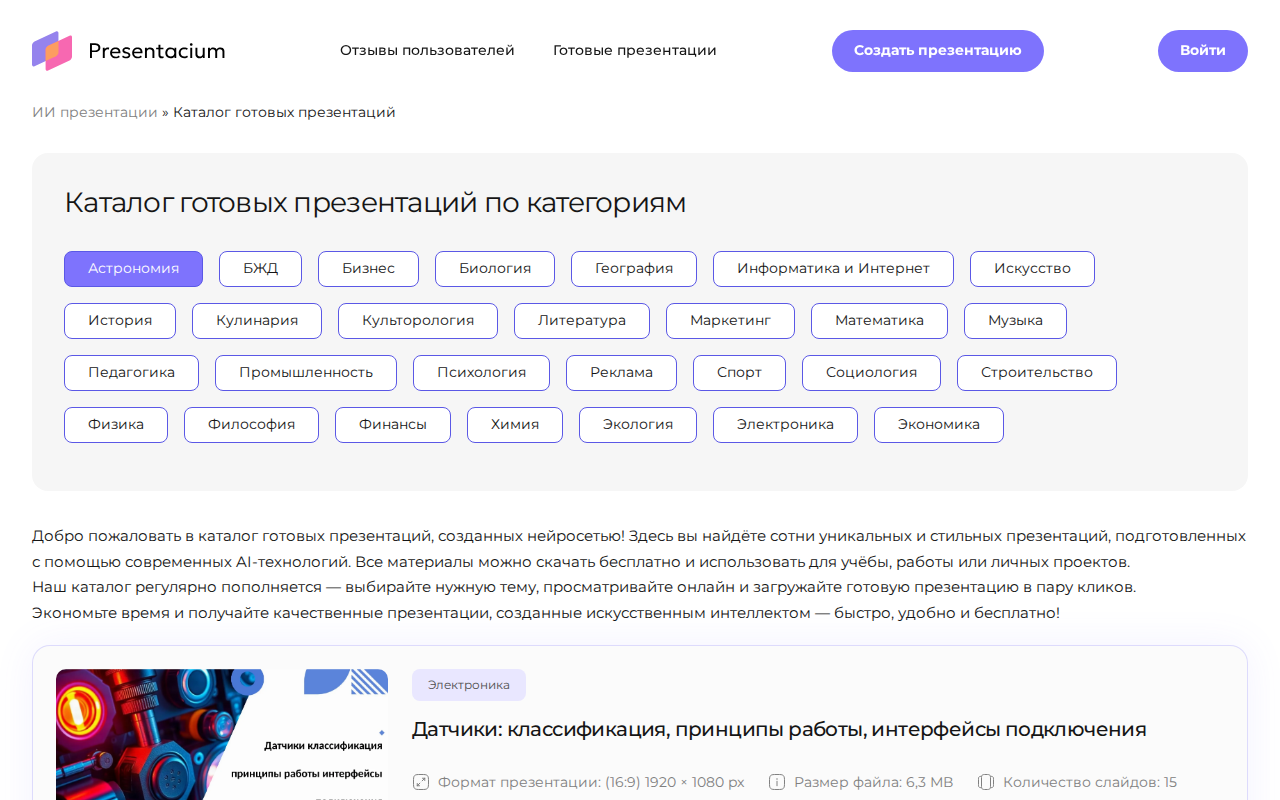Show Психология presentations
The image size is (1280, 800).
(x=482, y=373)
